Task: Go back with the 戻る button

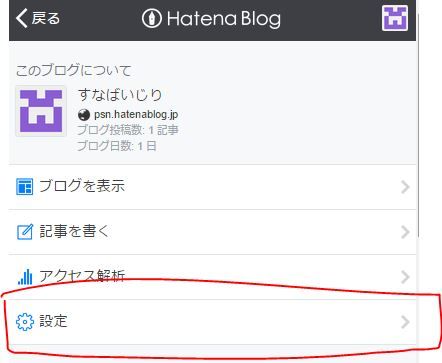Action: (x=38, y=18)
